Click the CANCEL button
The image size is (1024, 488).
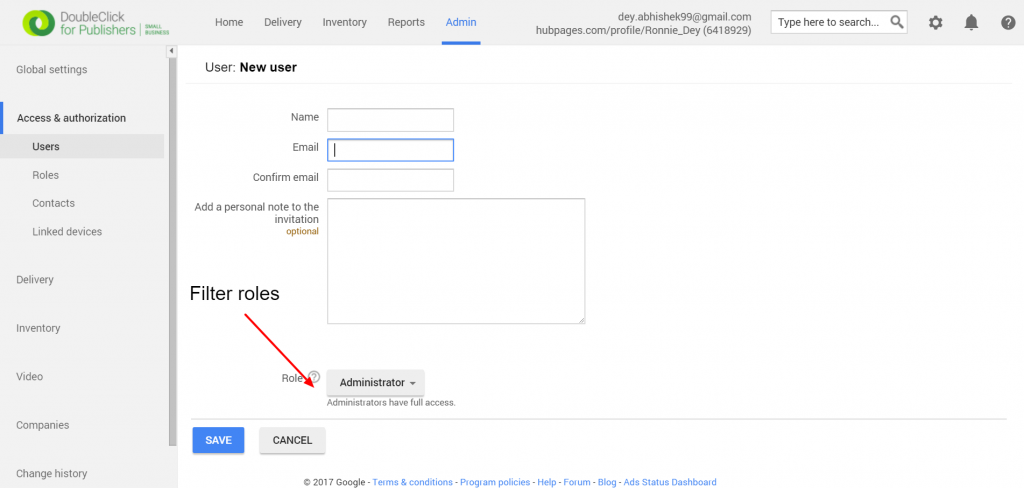pos(293,440)
